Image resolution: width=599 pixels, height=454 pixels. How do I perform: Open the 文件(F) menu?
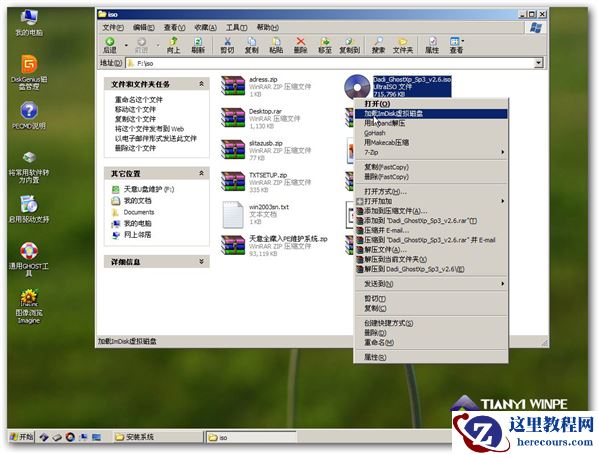point(113,28)
